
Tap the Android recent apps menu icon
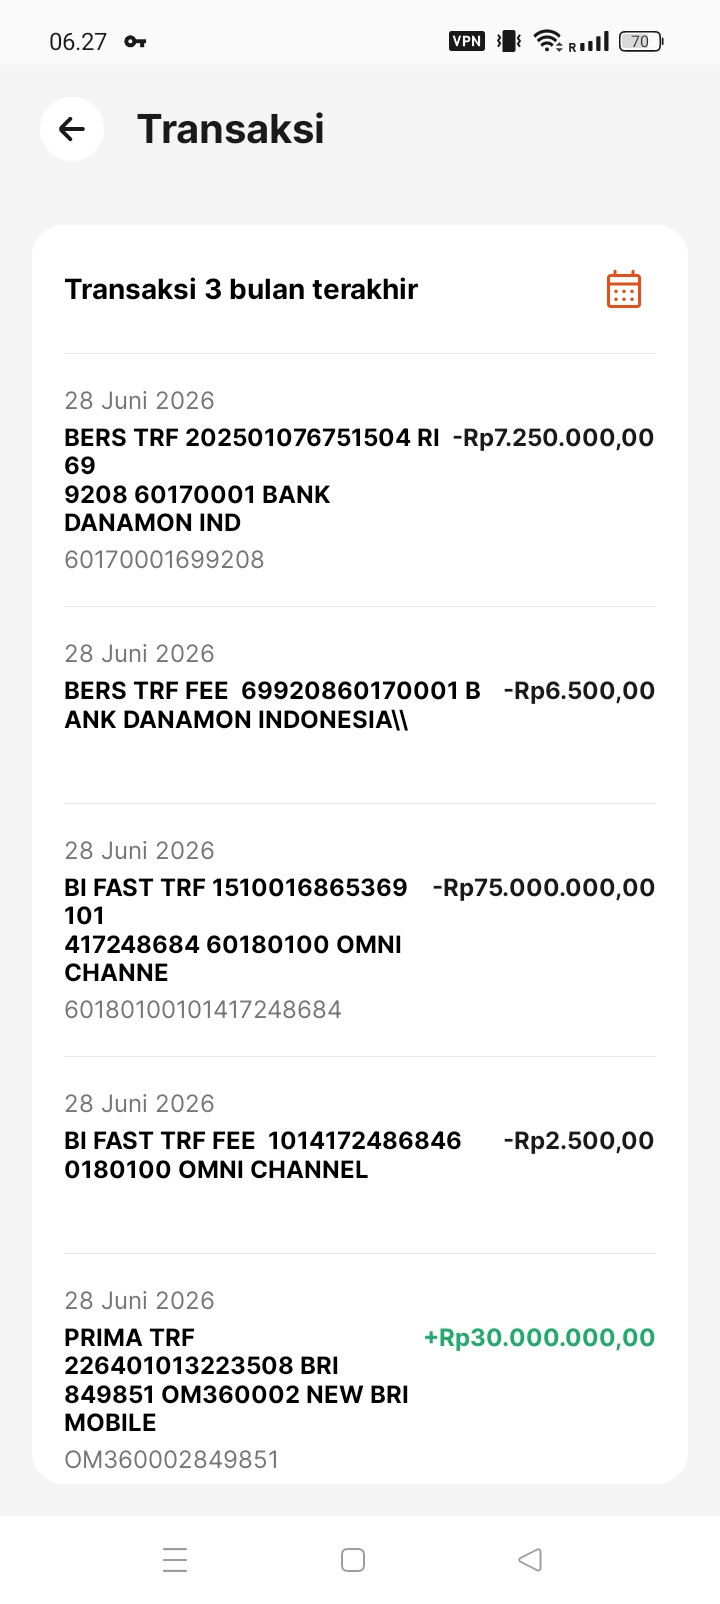pyautogui.click(x=175, y=1560)
